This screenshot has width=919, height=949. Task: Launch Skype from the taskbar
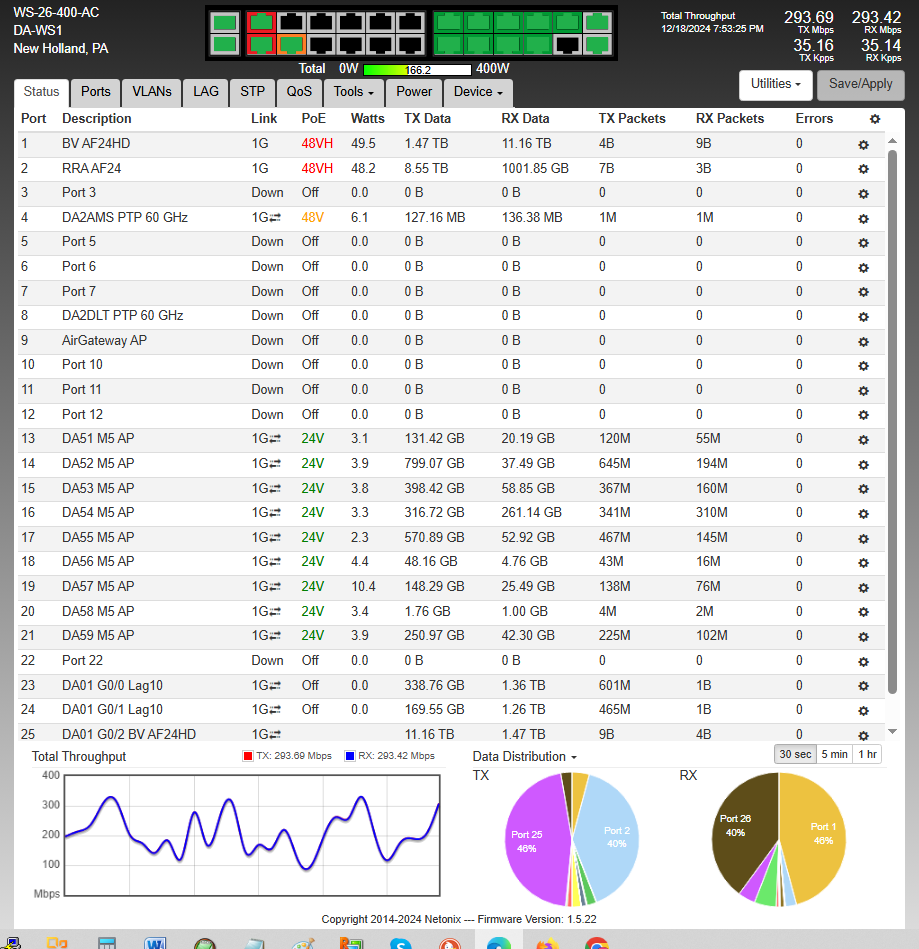pyautogui.click(x=401, y=943)
